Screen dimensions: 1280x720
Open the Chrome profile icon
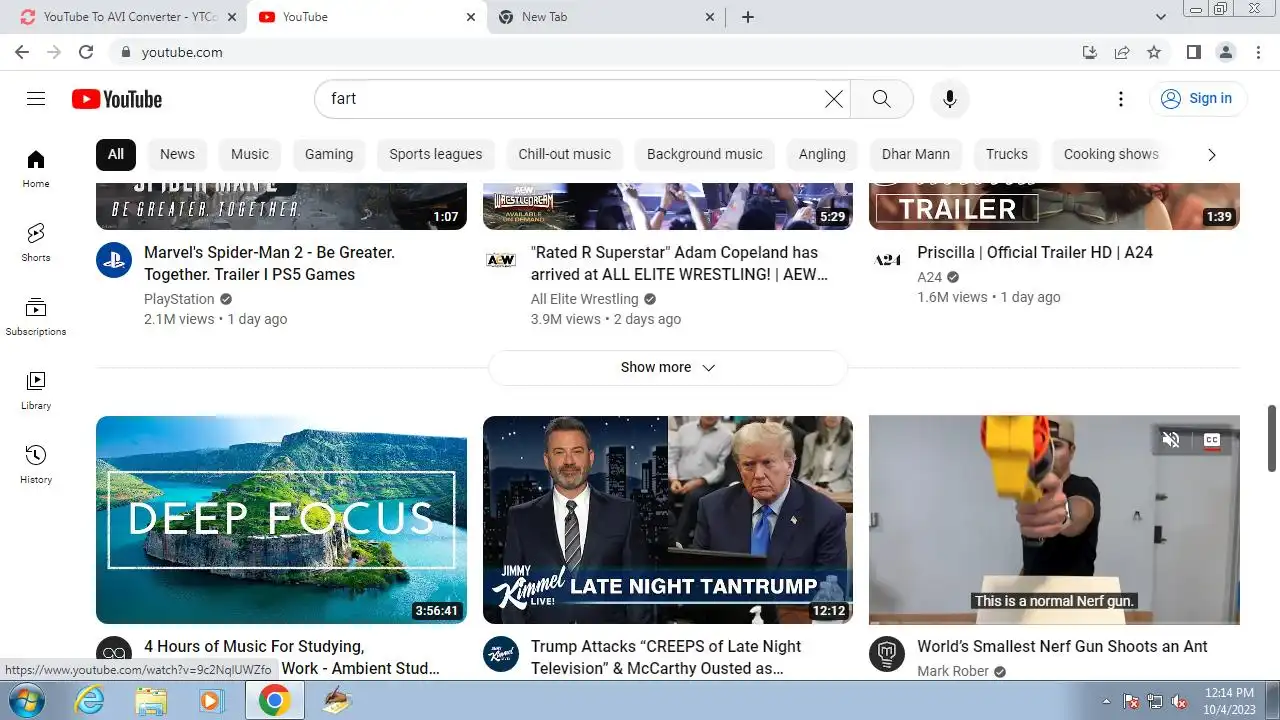(1225, 52)
